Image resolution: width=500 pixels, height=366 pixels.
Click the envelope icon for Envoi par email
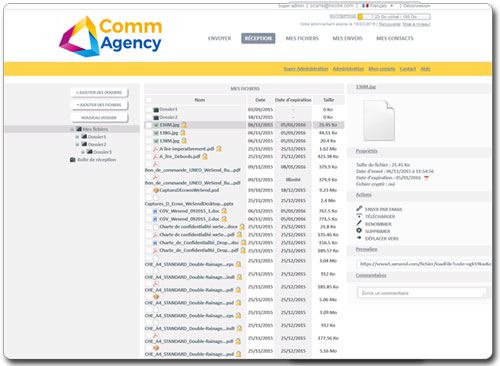pyautogui.click(x=359, y=209)
